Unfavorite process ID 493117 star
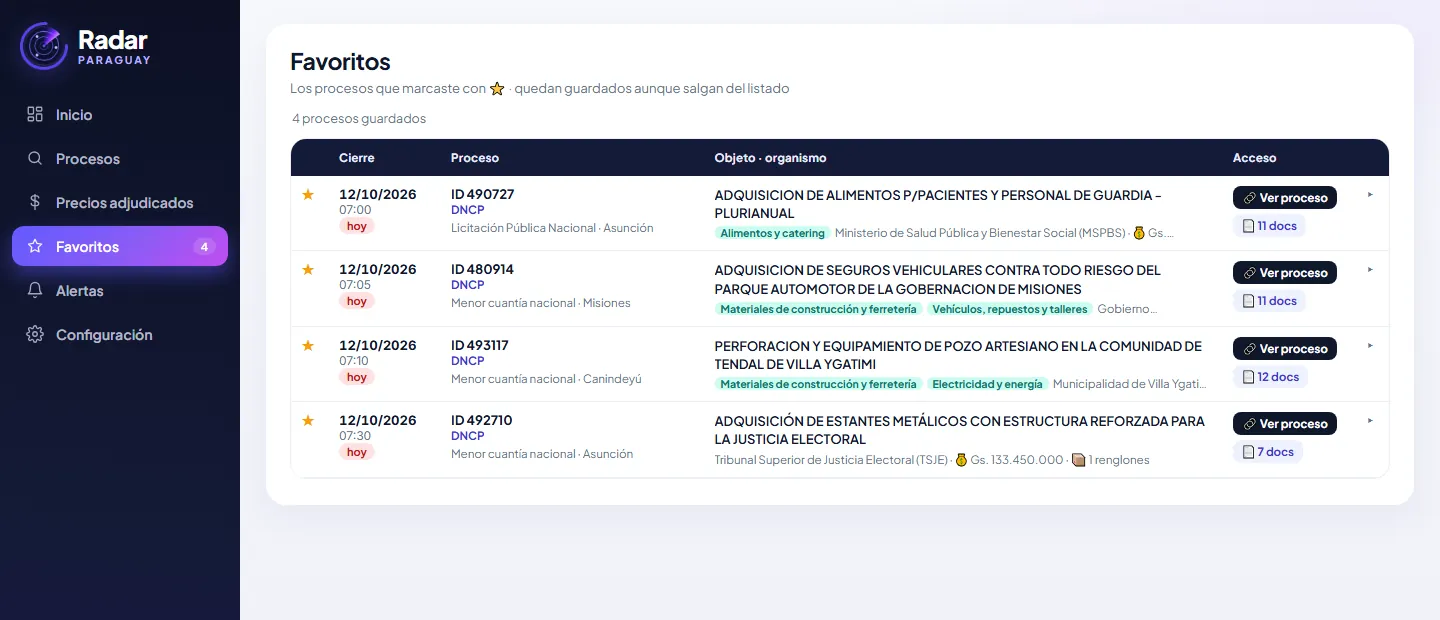Screen dimensions: 1440x620 (308, 345)
